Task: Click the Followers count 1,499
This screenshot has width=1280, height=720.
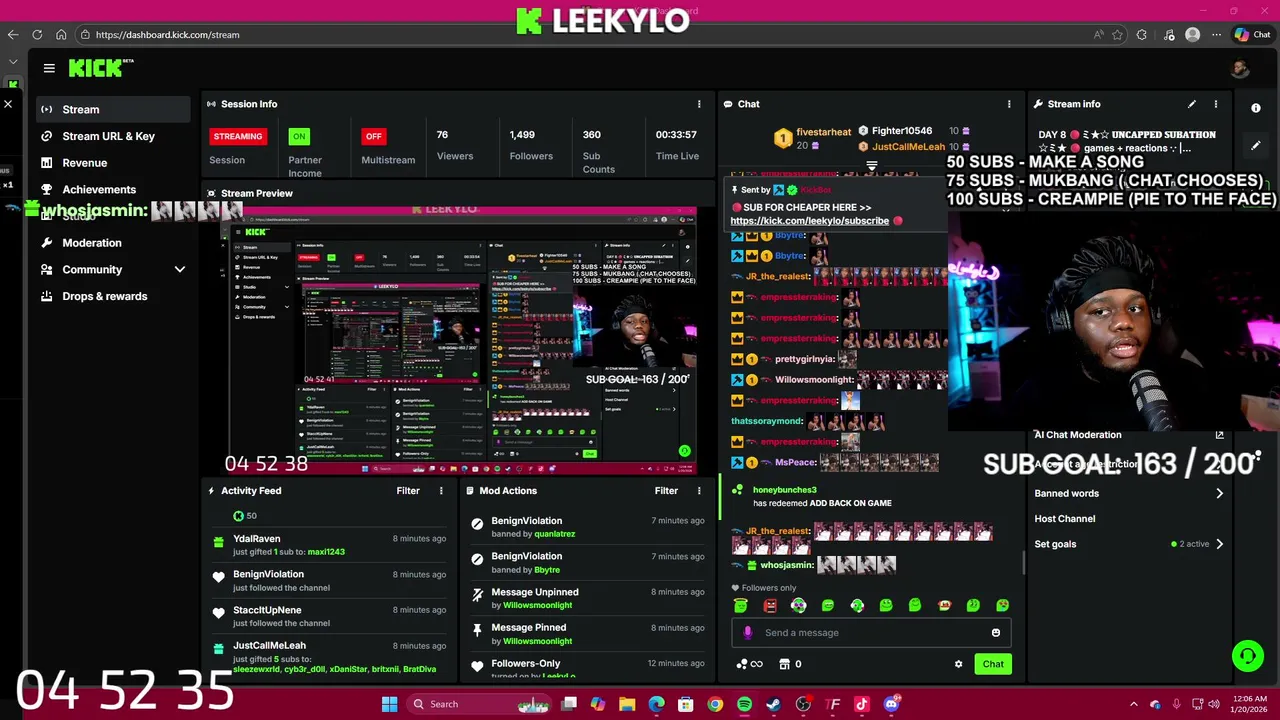Action: tap(522, 135)
